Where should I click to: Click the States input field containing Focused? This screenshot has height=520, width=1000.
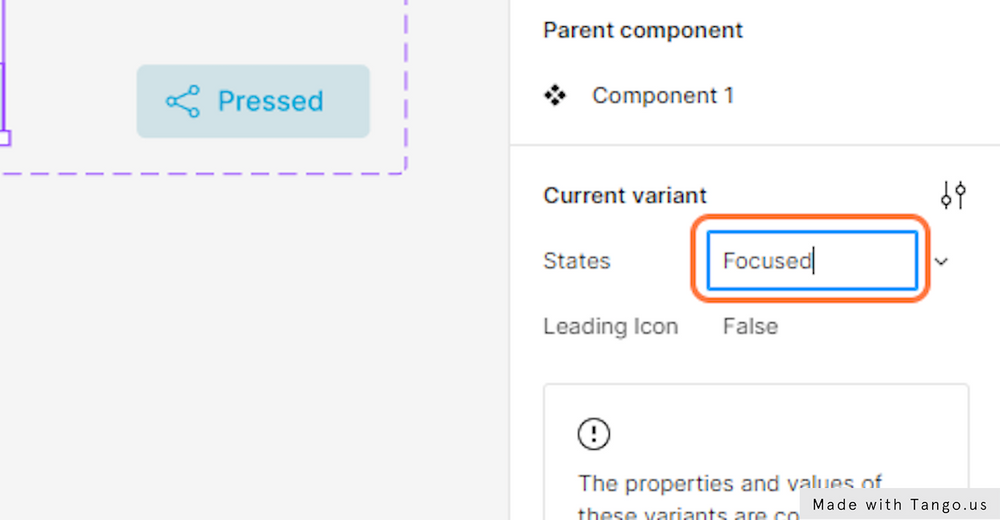coord(812,261)
